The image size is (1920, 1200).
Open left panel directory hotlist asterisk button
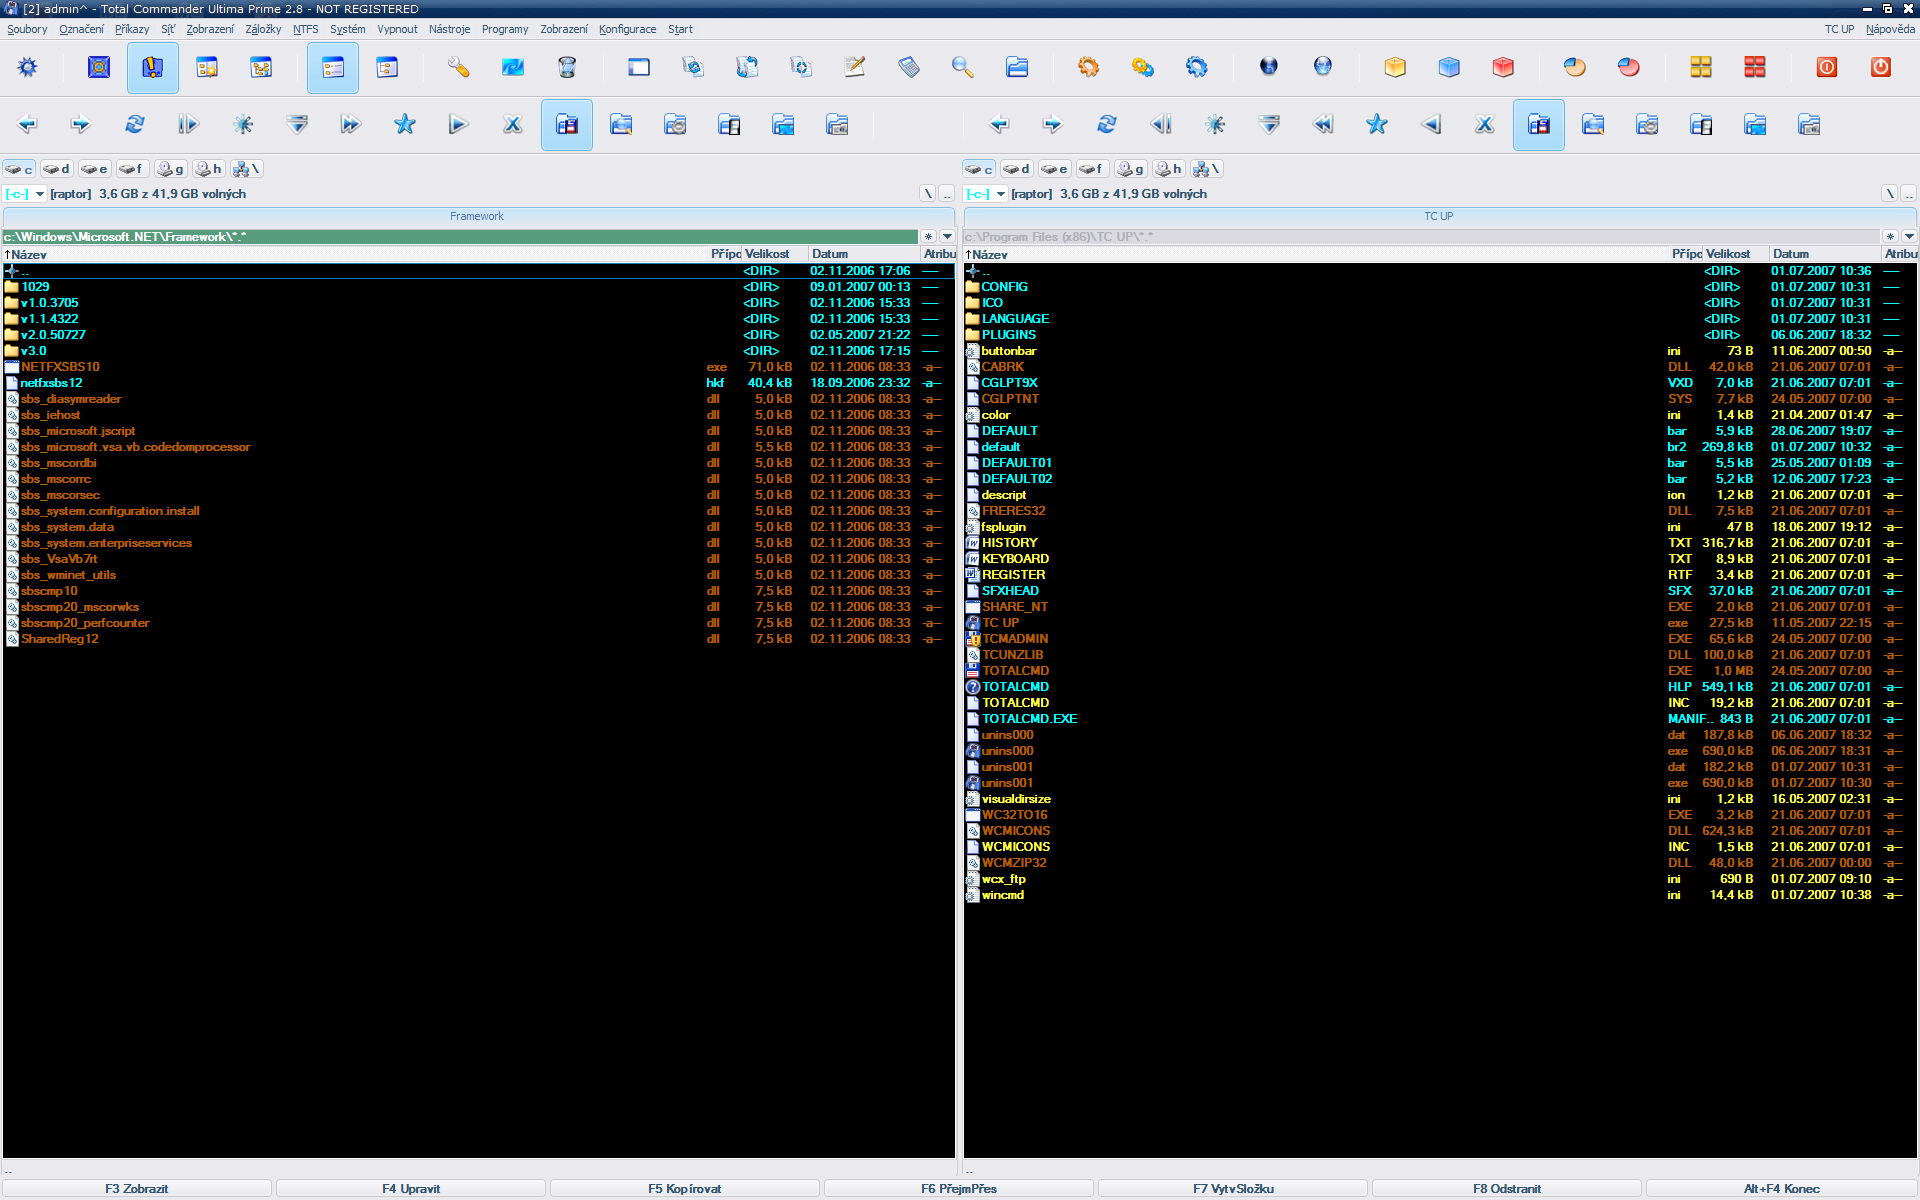929,237
